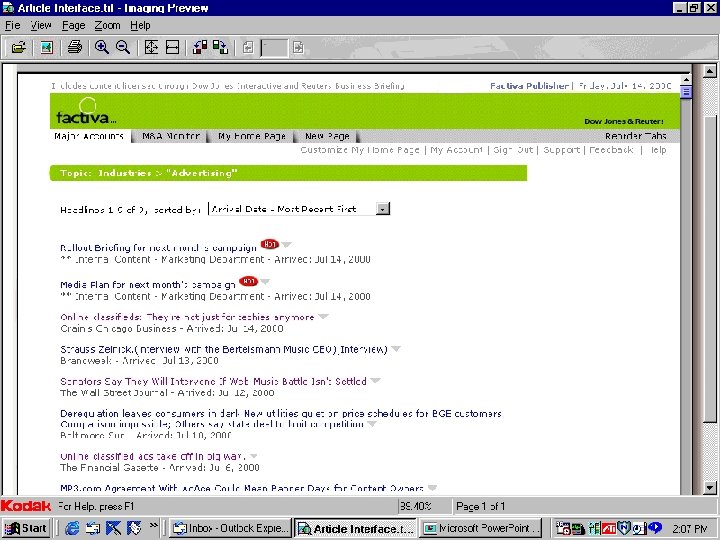Click the viewer's scroll down arrow

[709, 488]
